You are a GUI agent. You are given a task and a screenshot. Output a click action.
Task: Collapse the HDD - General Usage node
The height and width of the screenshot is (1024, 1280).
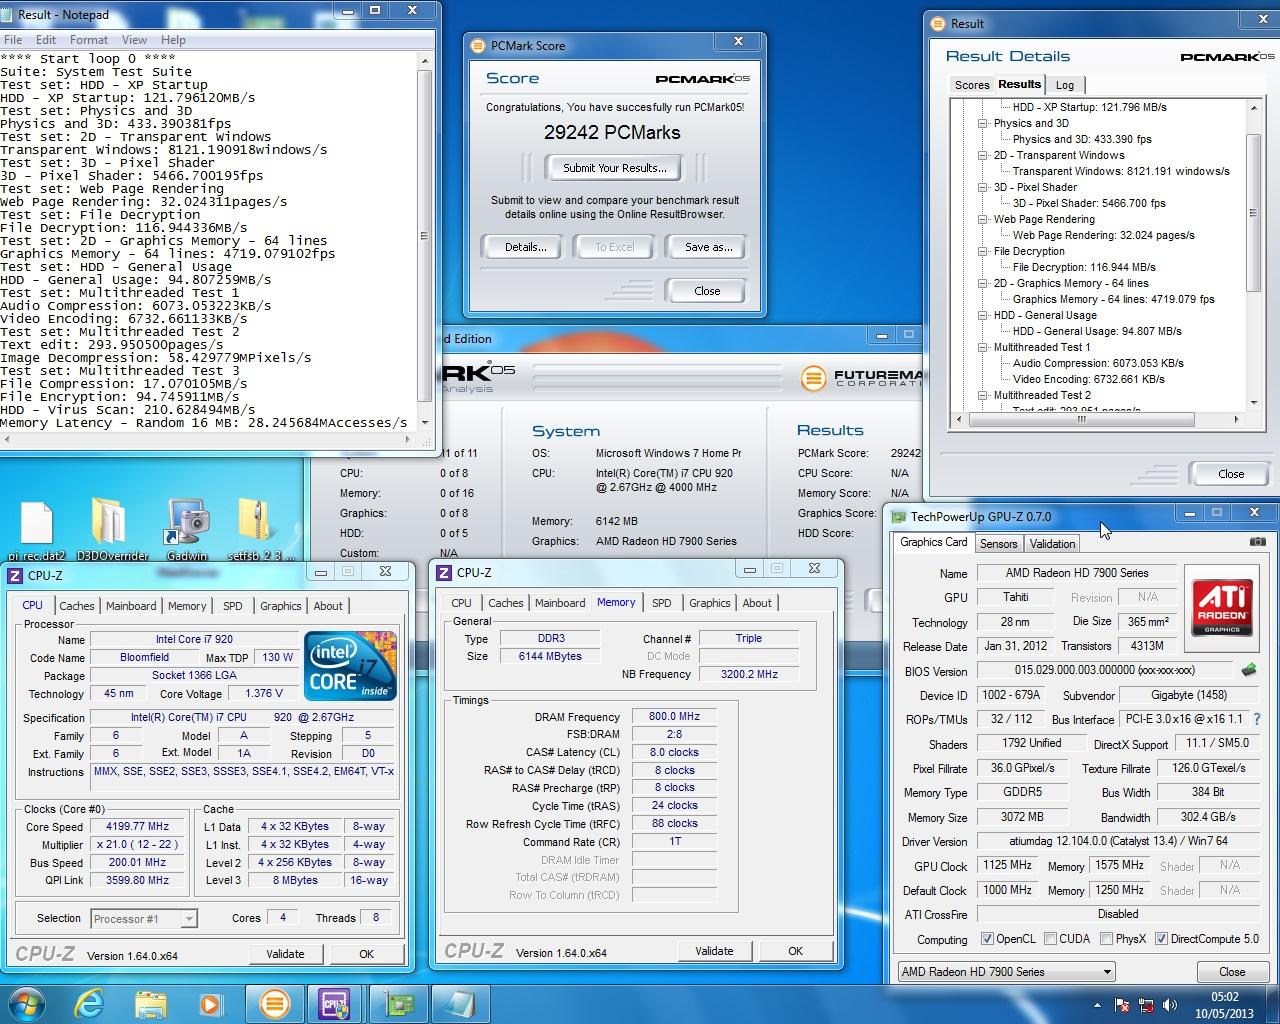coord(983,315)
